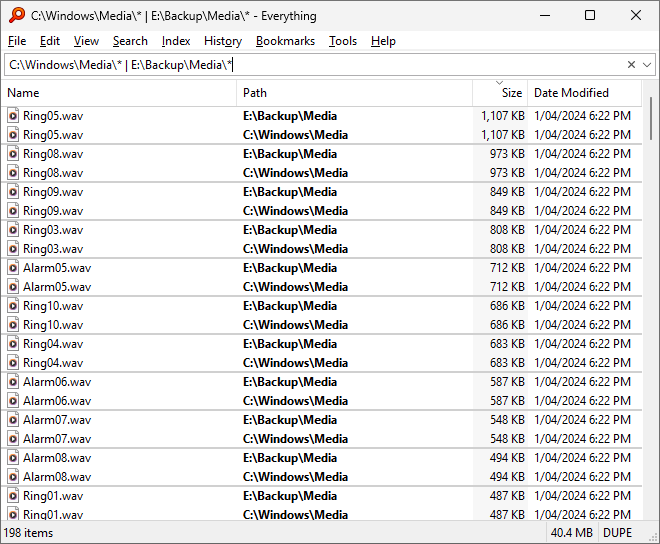Click the audio file icon of Ring09.wav in E:\Backup\Media
660x544 pixels.
pyautogui.click(x=13, y=192)
